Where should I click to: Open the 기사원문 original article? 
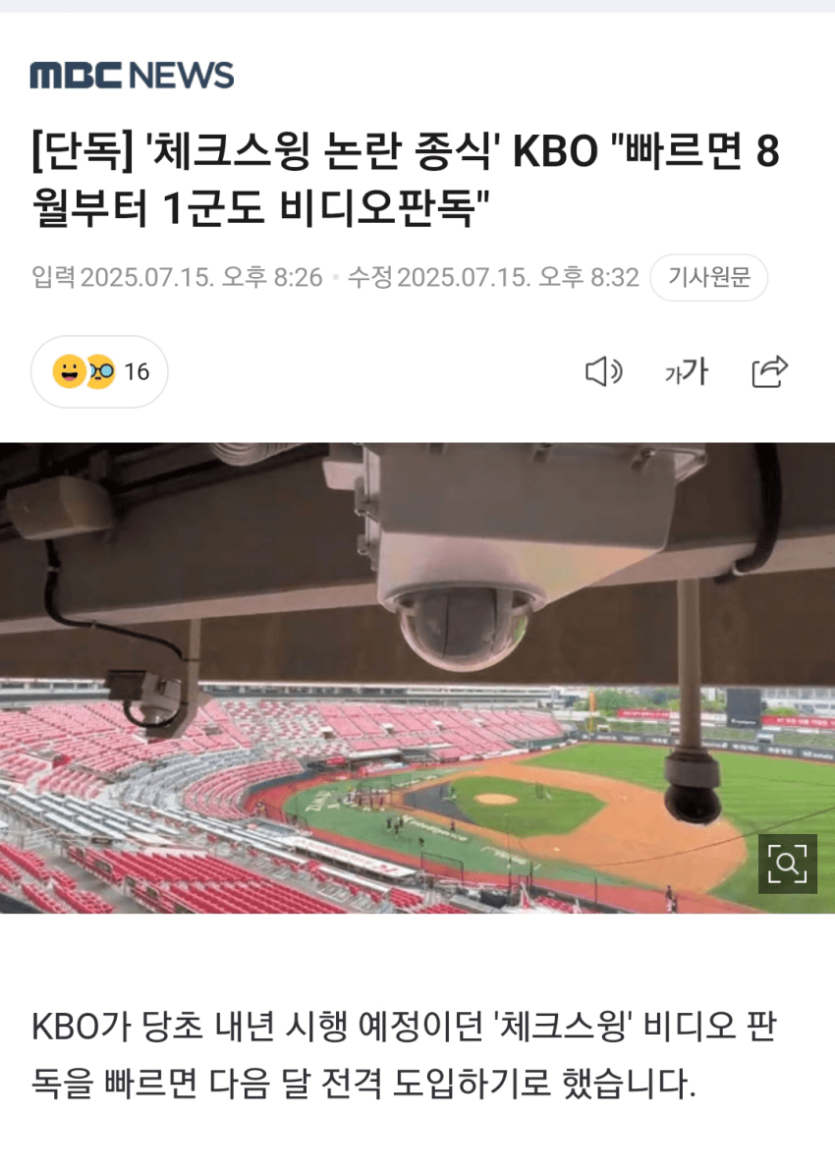[709, 278]
